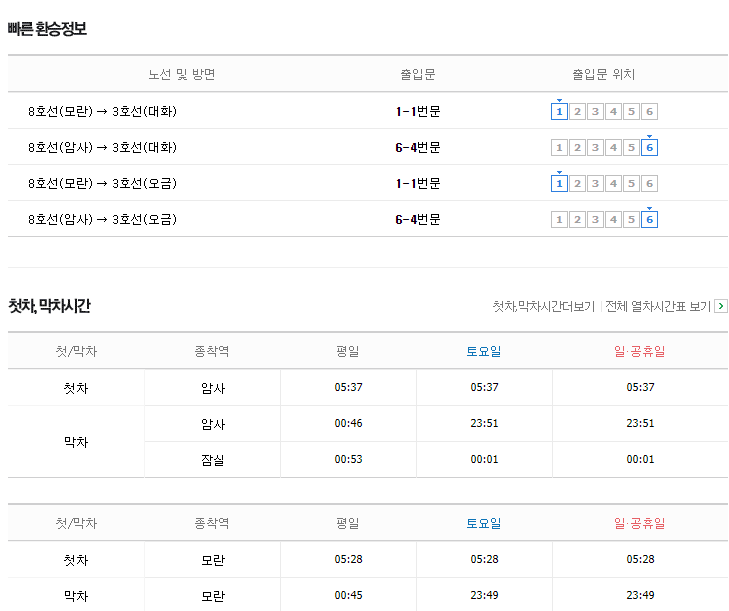Click highlighted door 6 icon for 8호선(암사)→3호선(오금)
Viewport: 729px width, 611px height.
(x=649, y=219)
